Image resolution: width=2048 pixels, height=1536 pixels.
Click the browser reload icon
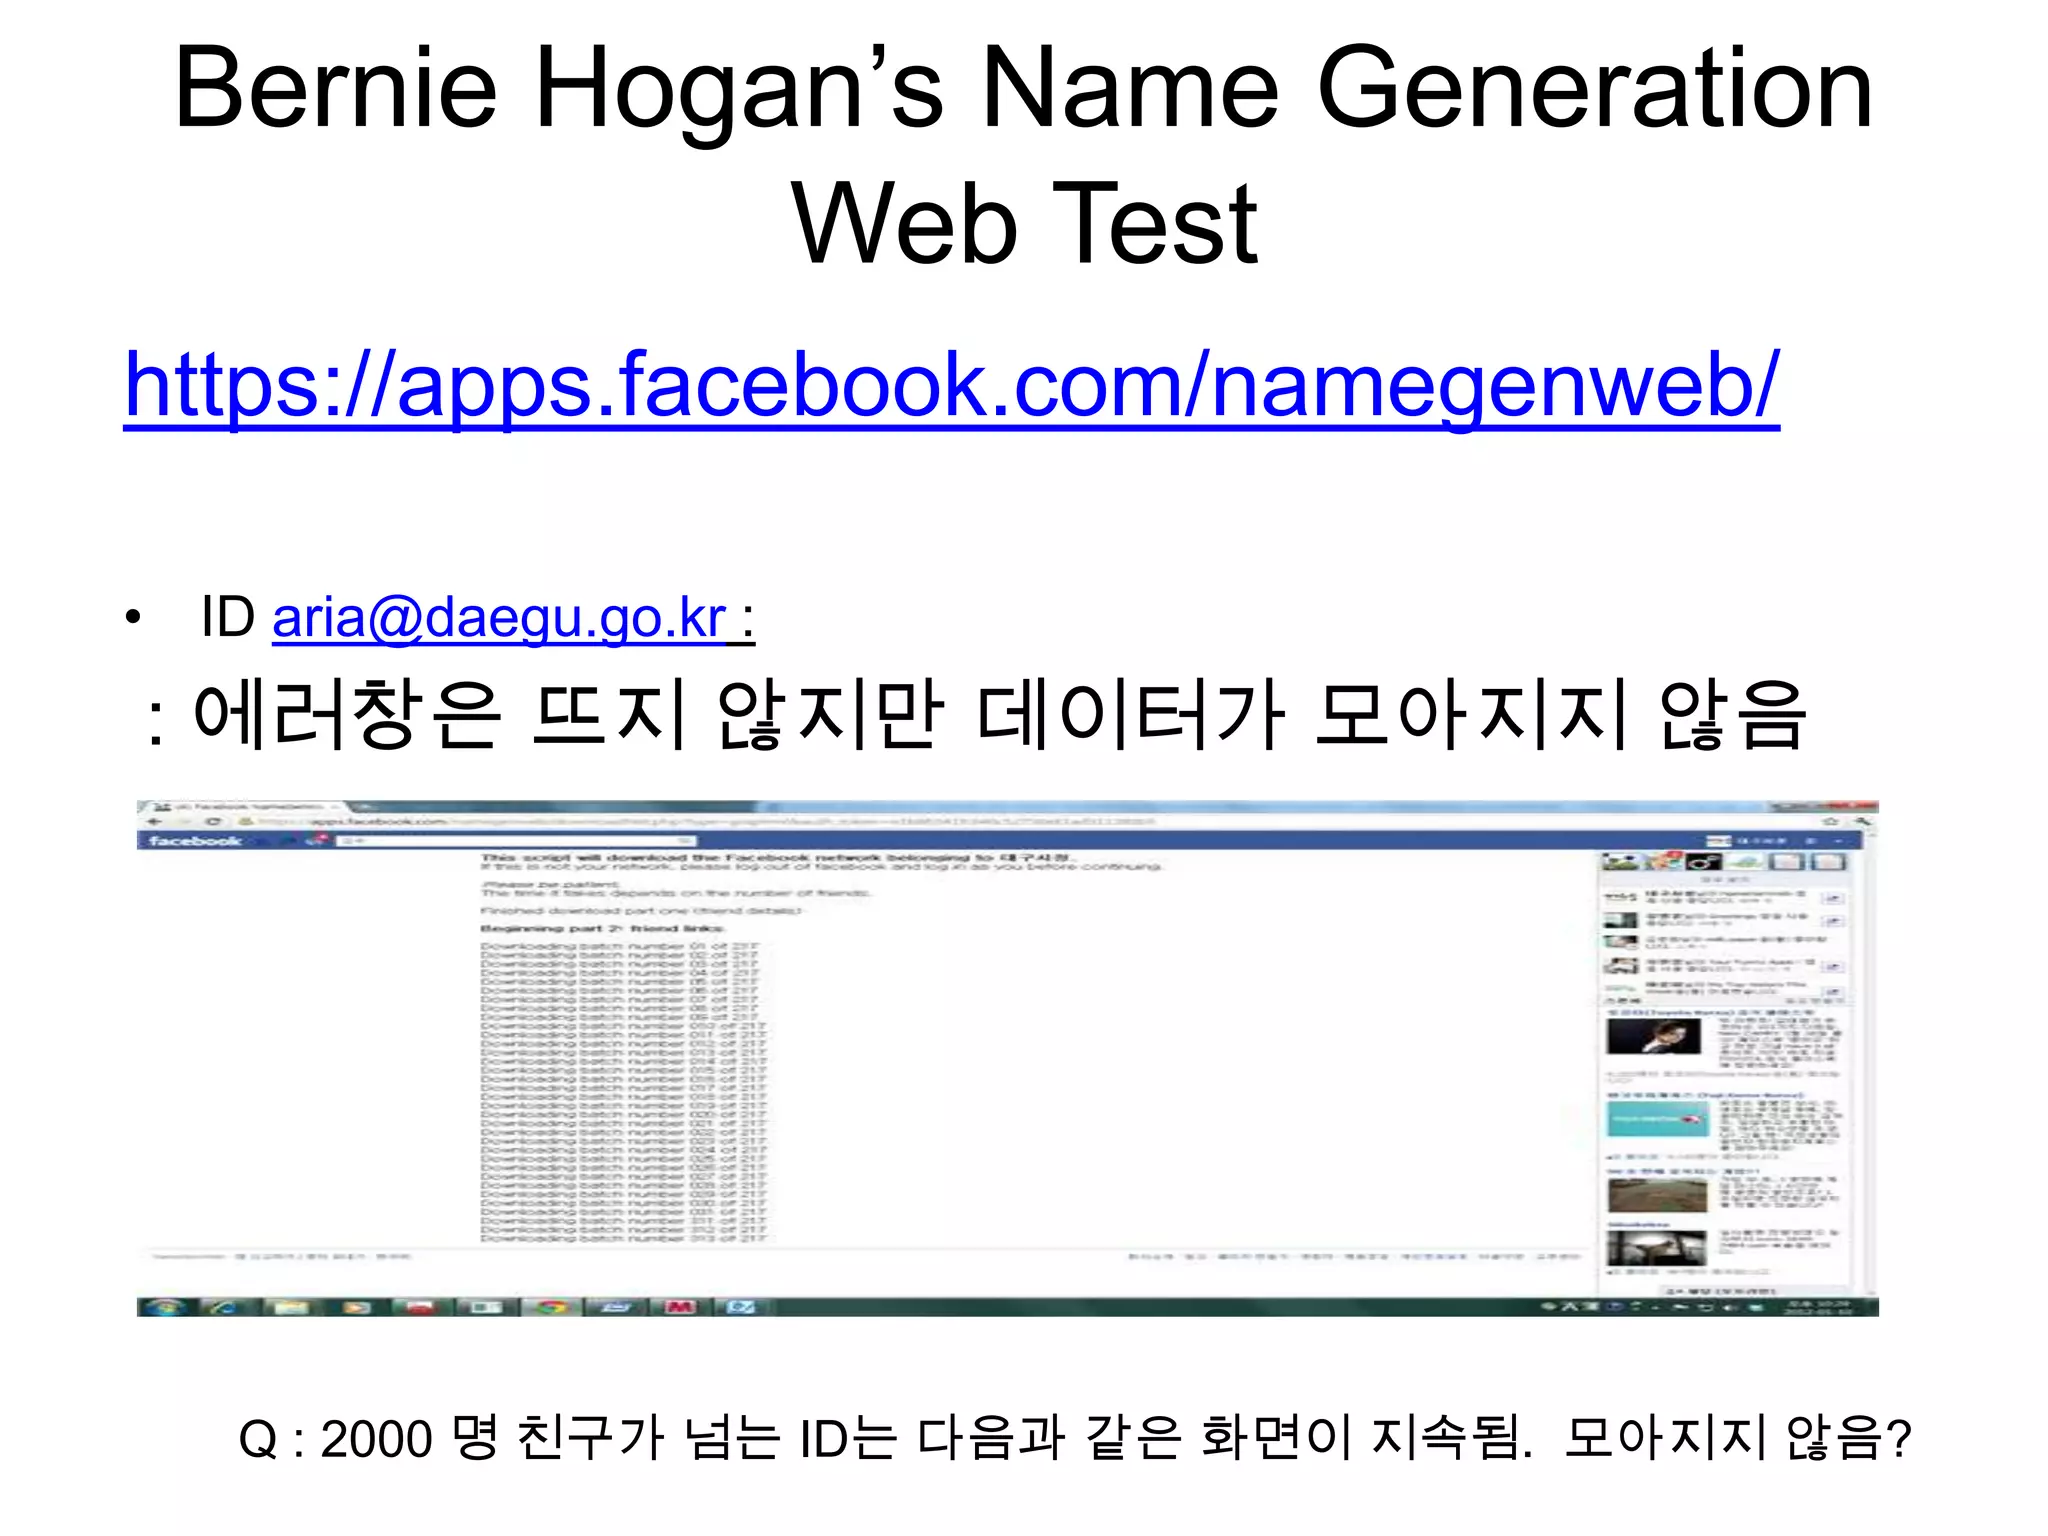pos(213,821)
